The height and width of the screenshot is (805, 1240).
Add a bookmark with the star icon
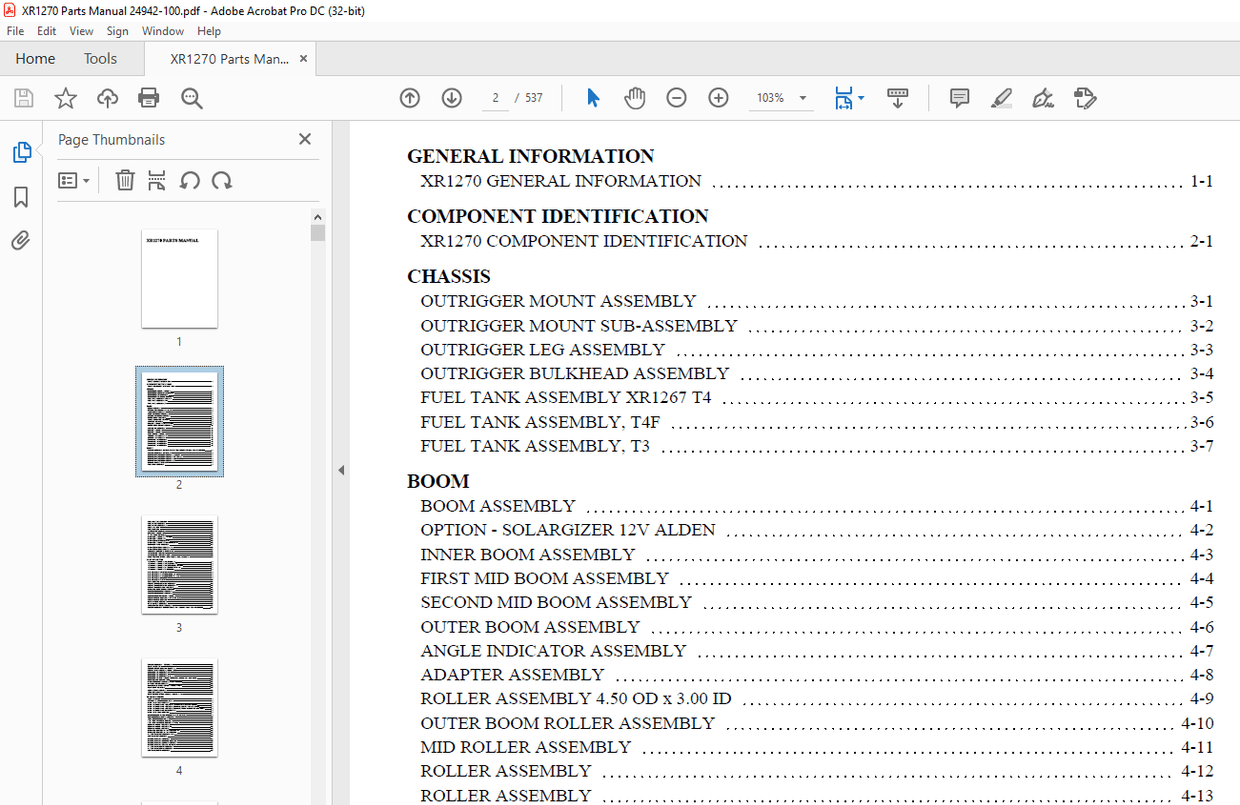pyautogui.click(x=66, y=98)
